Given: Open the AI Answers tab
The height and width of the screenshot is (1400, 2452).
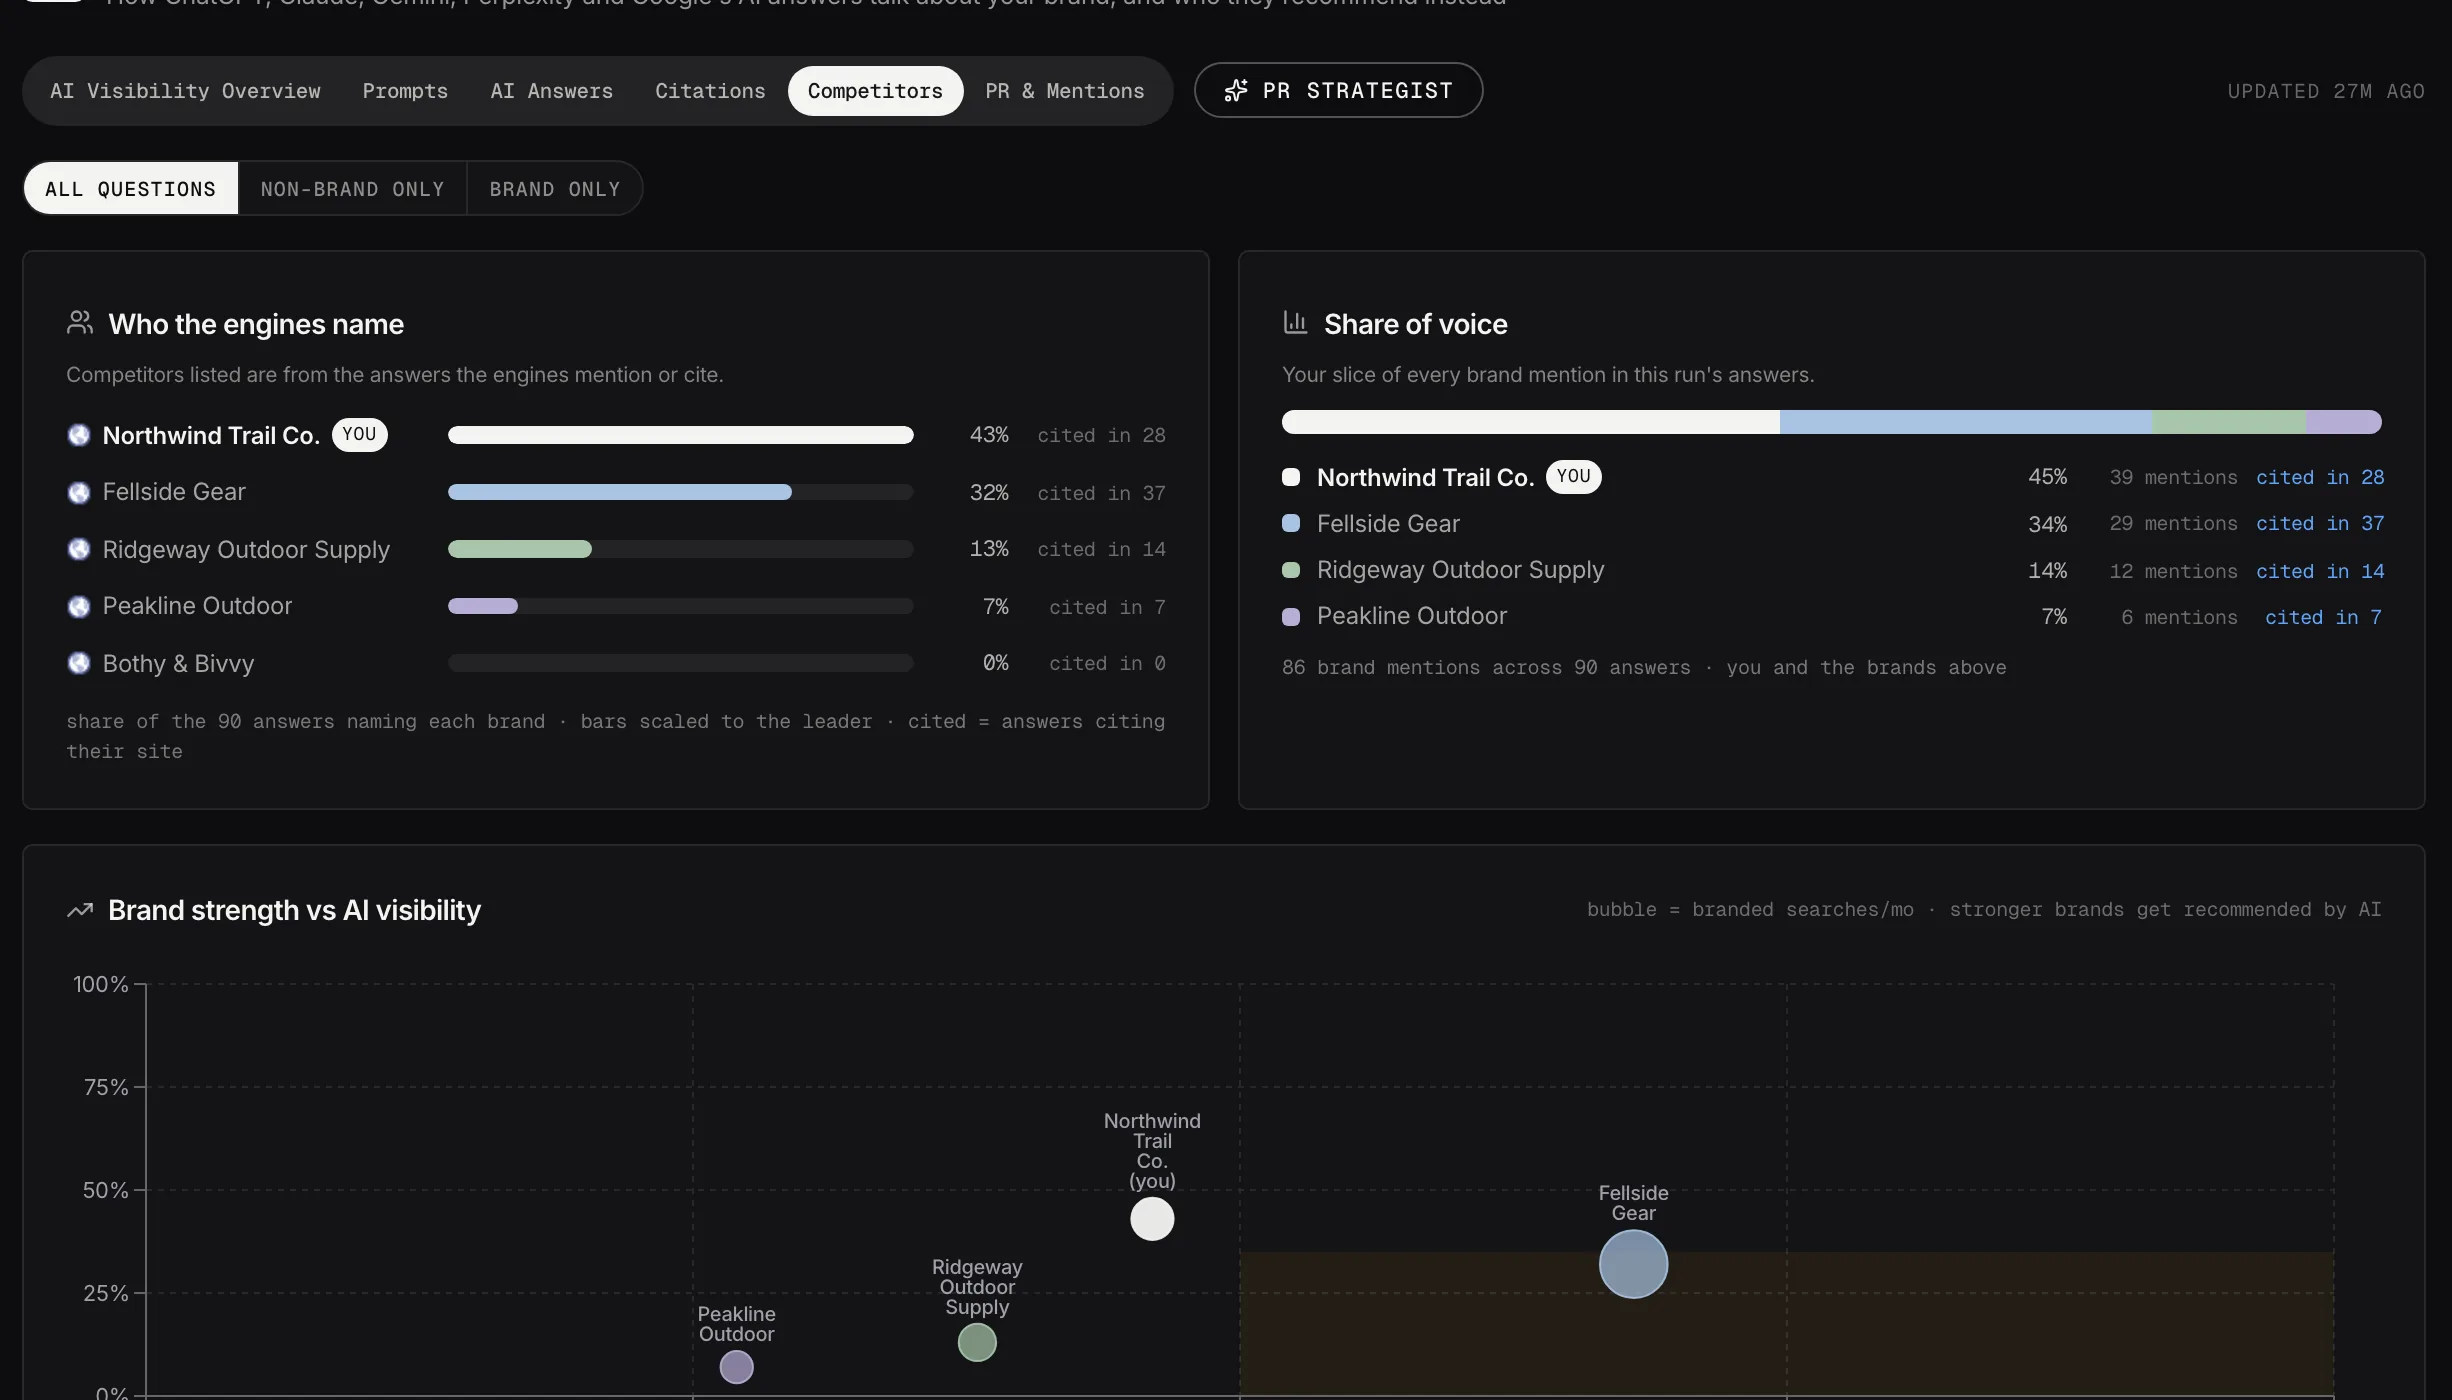Looking at the screenshot, I should (551, 91).
